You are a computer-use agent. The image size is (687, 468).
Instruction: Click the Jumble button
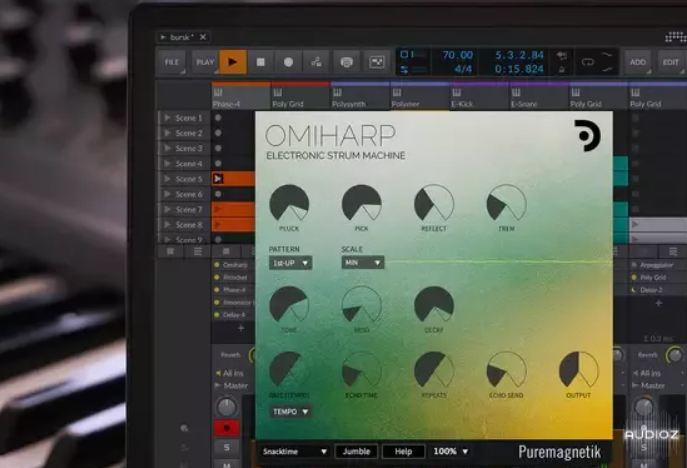click(x=356, y=451)
